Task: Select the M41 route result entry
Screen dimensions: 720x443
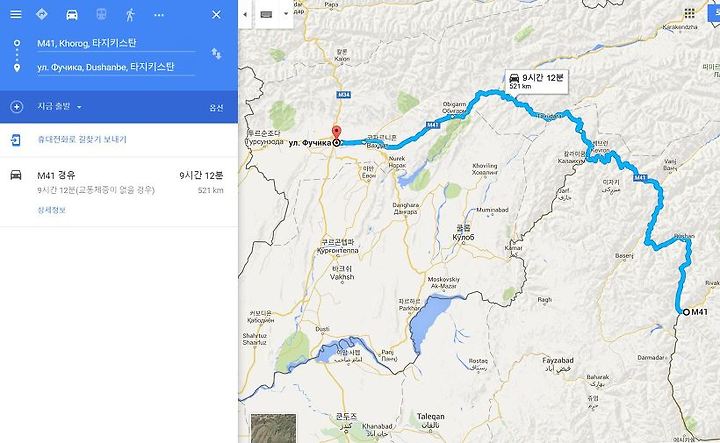Action: coord(119,192)
